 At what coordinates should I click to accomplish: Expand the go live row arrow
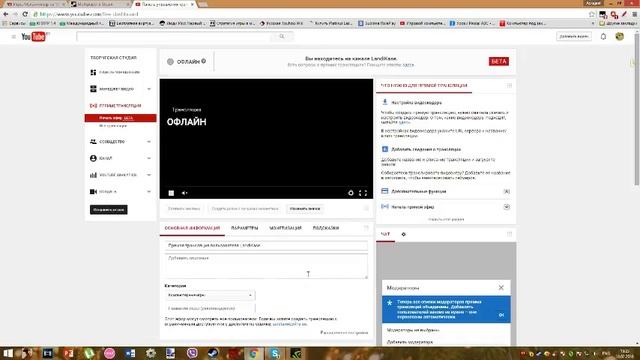[507, 207]
